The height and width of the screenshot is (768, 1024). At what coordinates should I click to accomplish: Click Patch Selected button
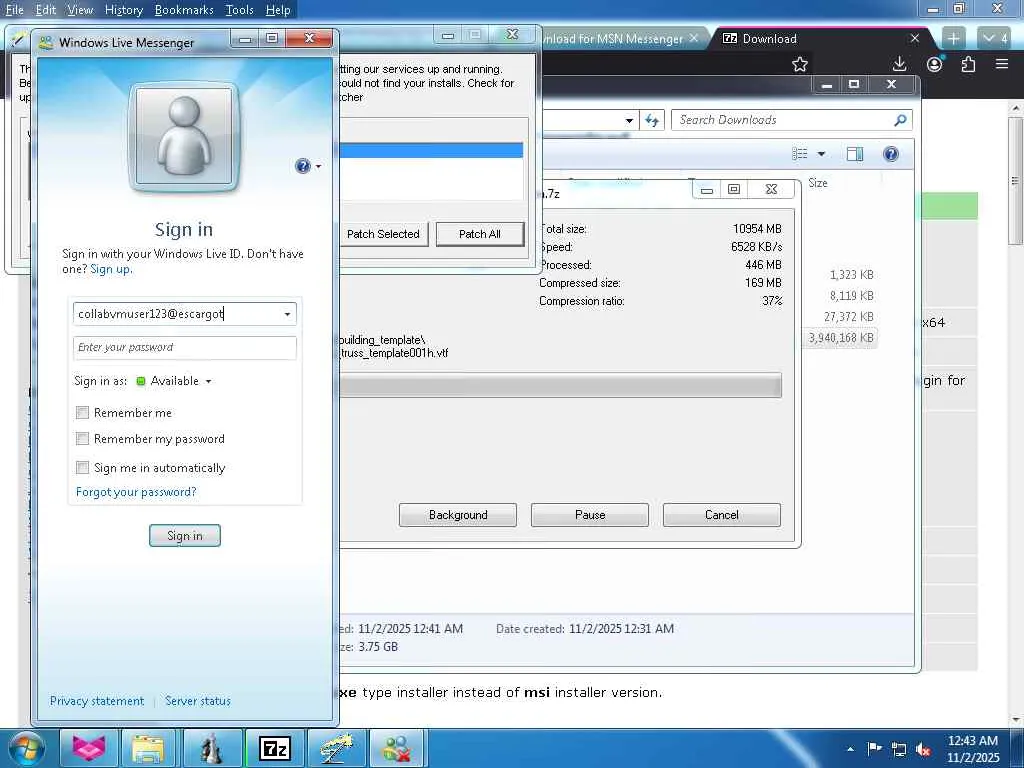[383, 234]
